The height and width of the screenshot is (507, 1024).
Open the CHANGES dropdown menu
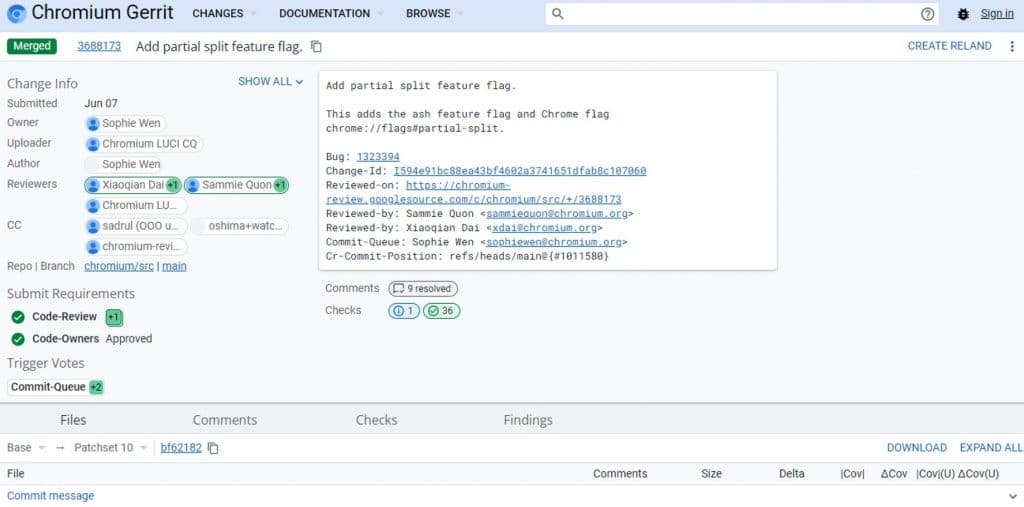(224, 13)
